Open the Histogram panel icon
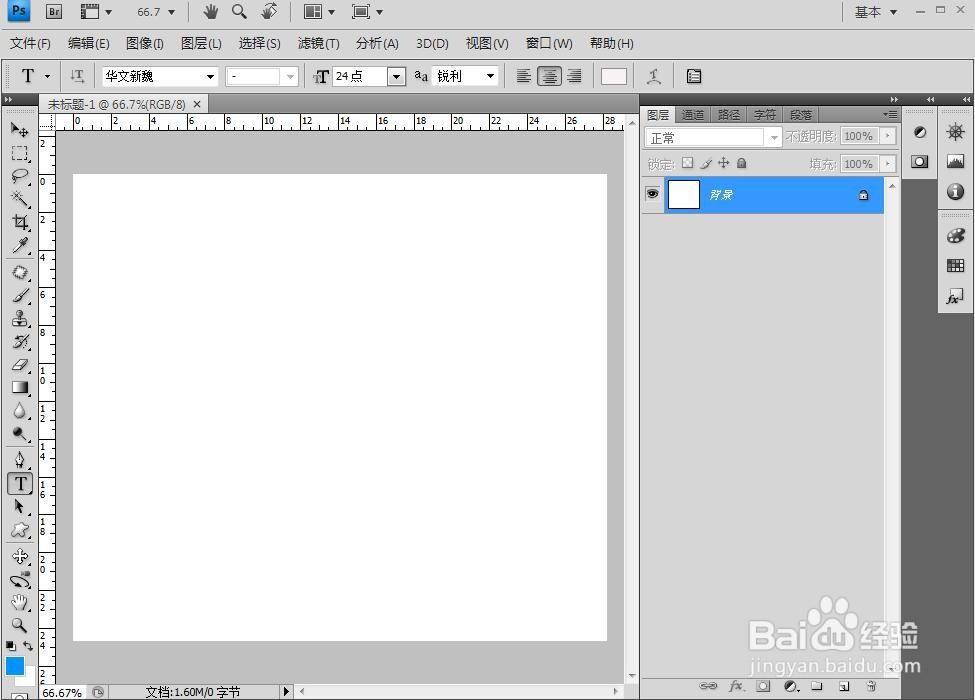The height and width of the screenshot is (700, 975). [956, 162]
